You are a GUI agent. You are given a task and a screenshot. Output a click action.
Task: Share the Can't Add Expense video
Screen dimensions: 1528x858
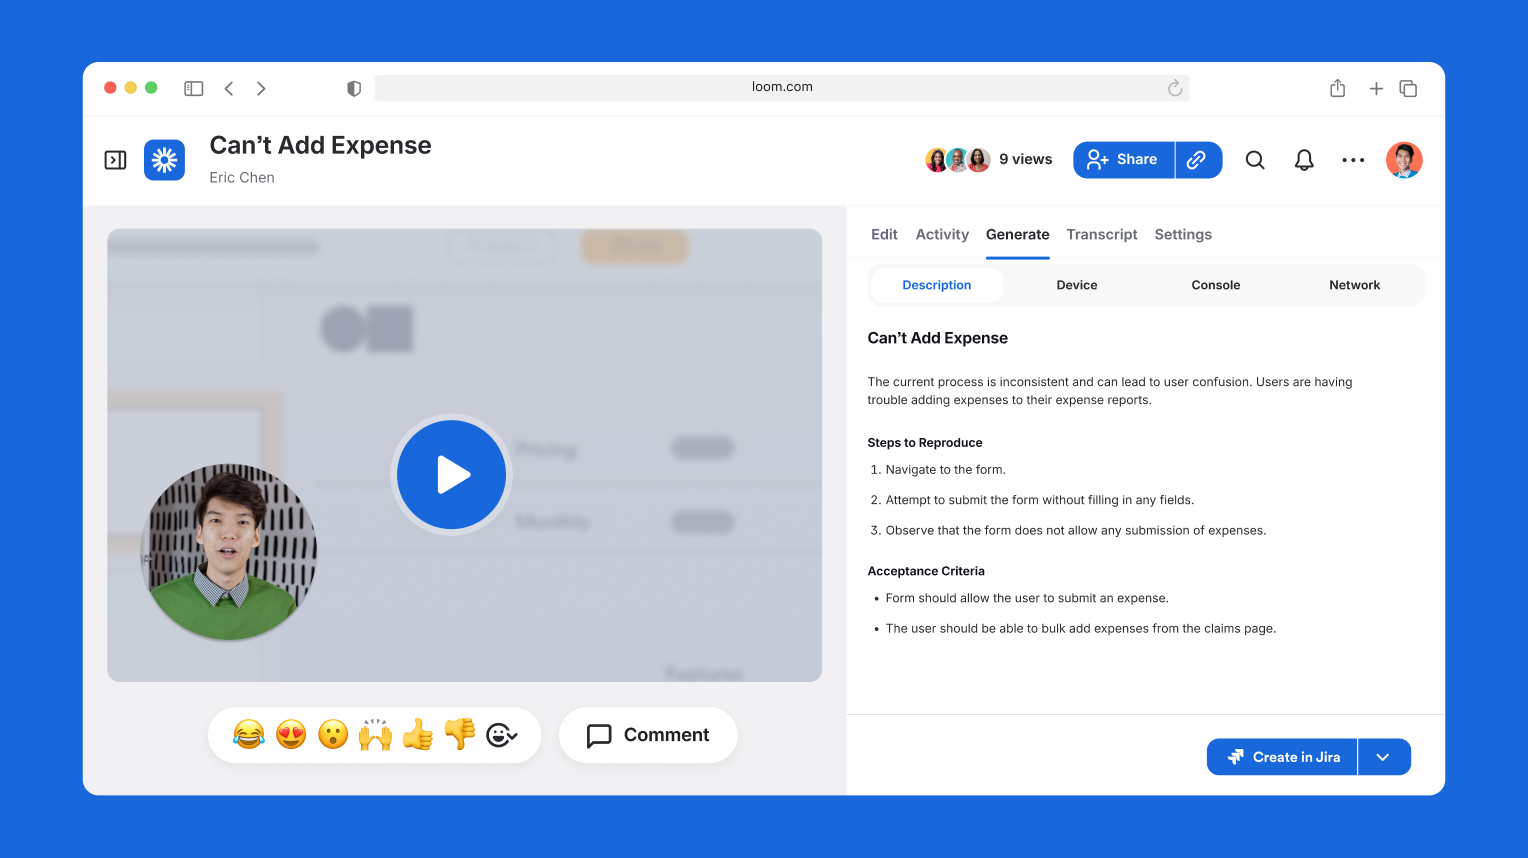click(1123, 159)
